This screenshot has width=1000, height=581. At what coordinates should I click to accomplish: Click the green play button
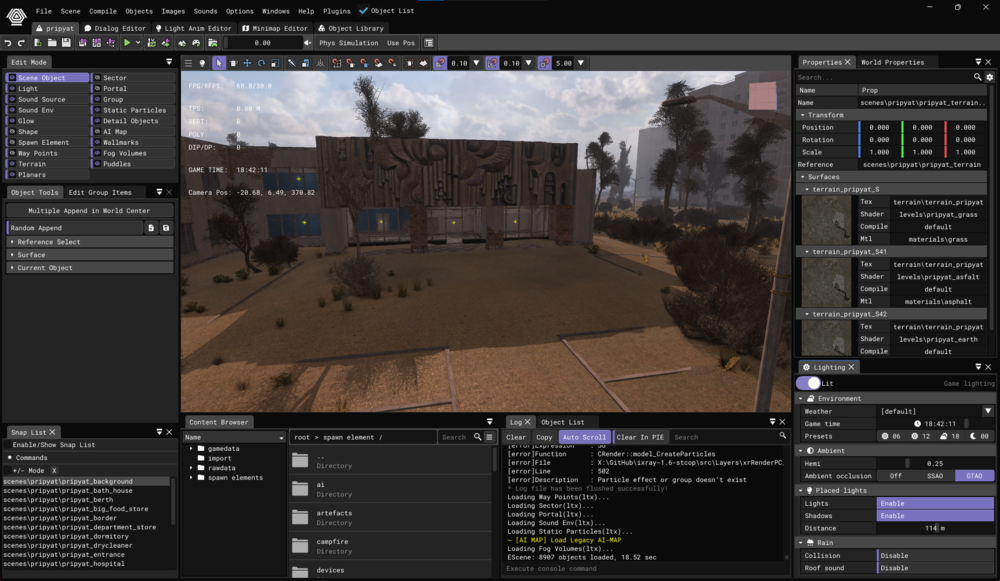click(127, 43)
